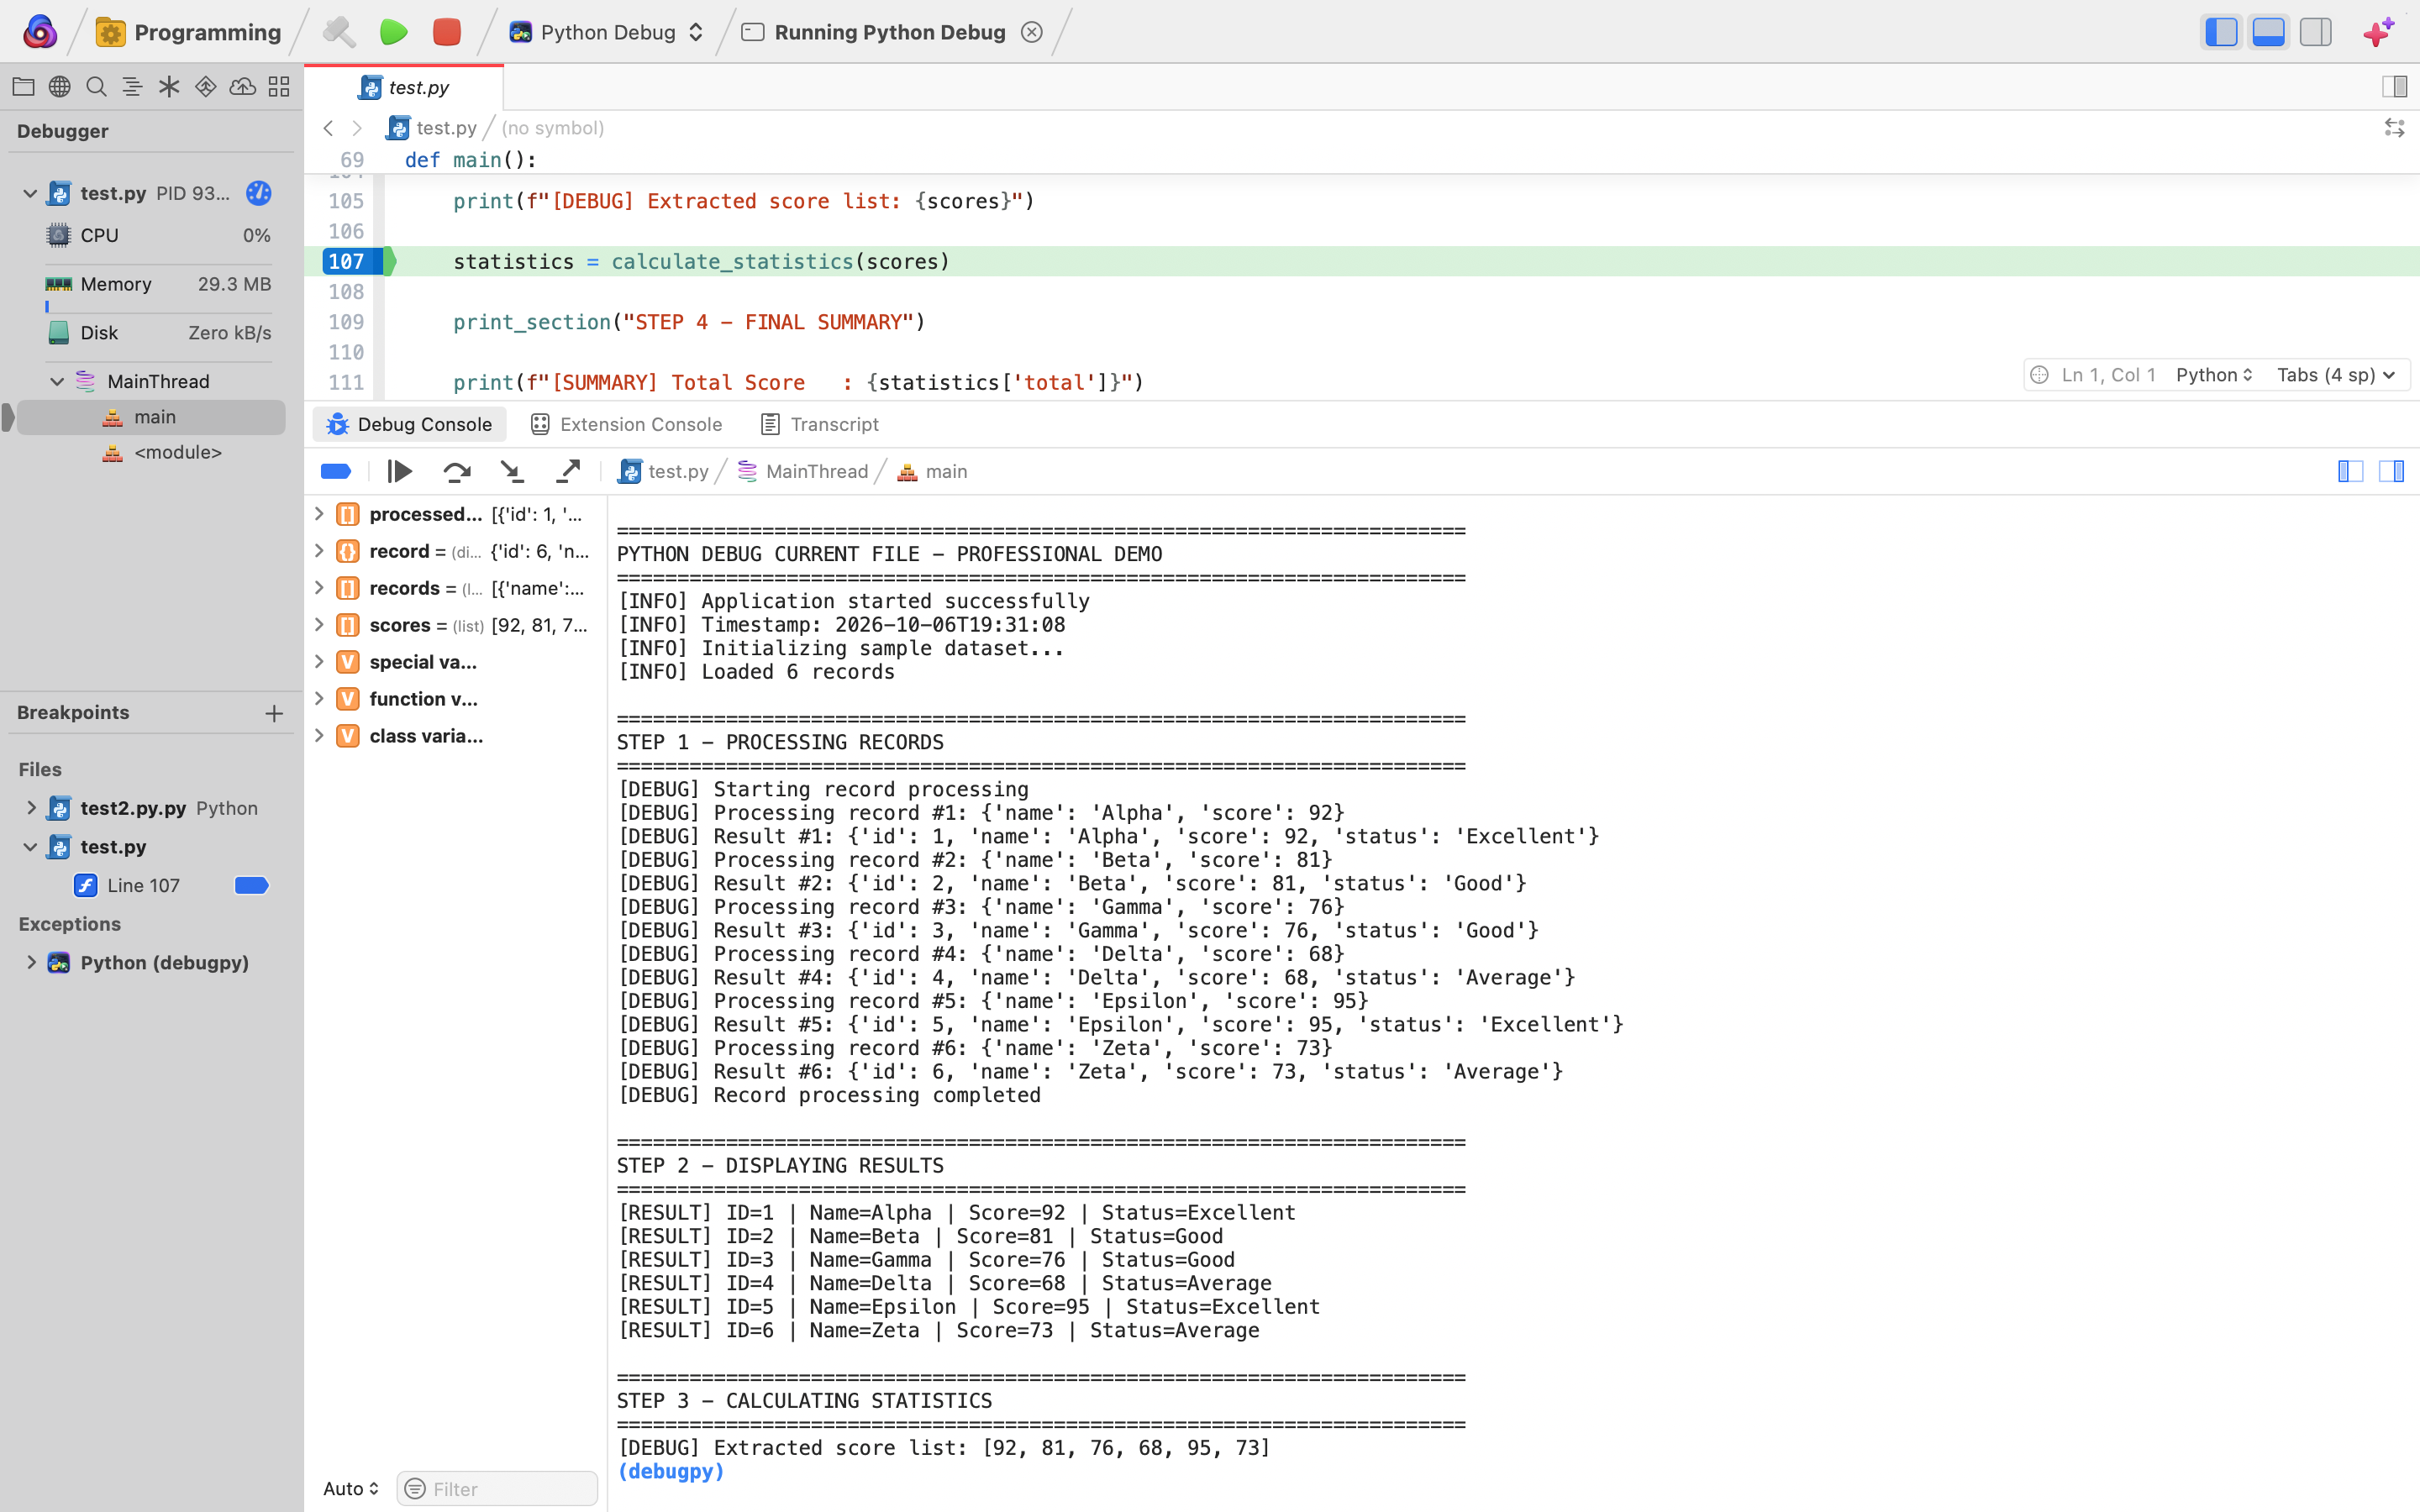
Task: Open the asterisk Issues sidebar icon
Action: click(169, 87)
